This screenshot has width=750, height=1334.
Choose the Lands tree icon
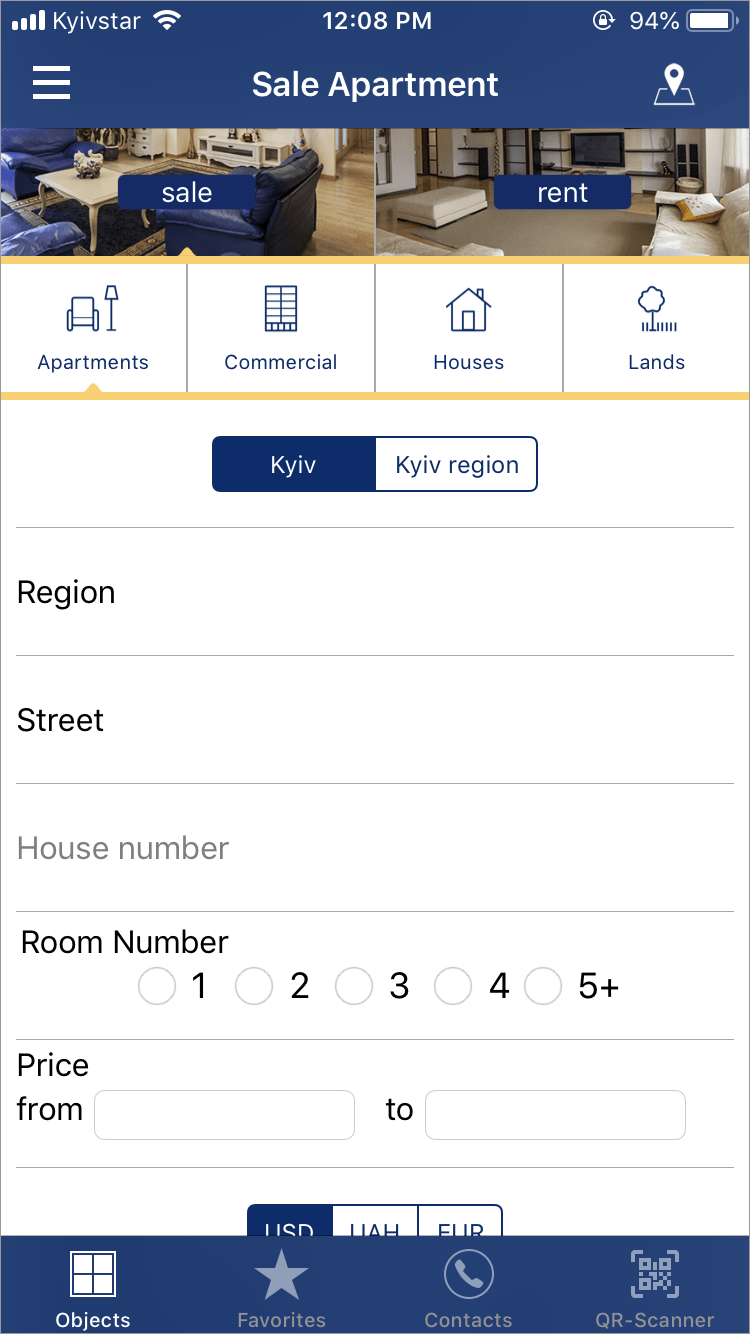click(657, 309)
